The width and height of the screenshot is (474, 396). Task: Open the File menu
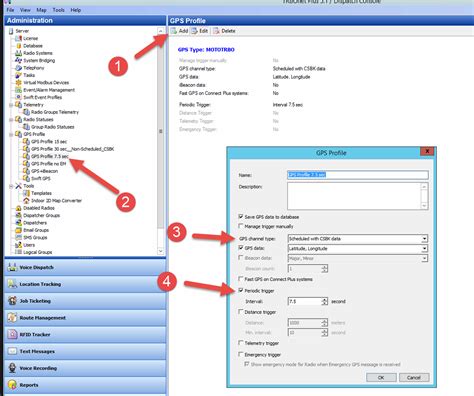click(x=10, y=10)
